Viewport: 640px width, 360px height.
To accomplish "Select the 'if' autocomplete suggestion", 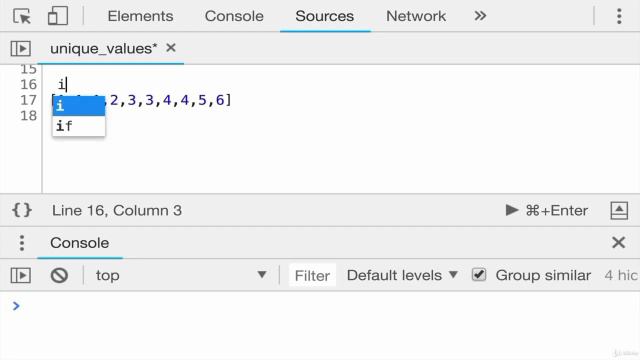I will 79,126.
